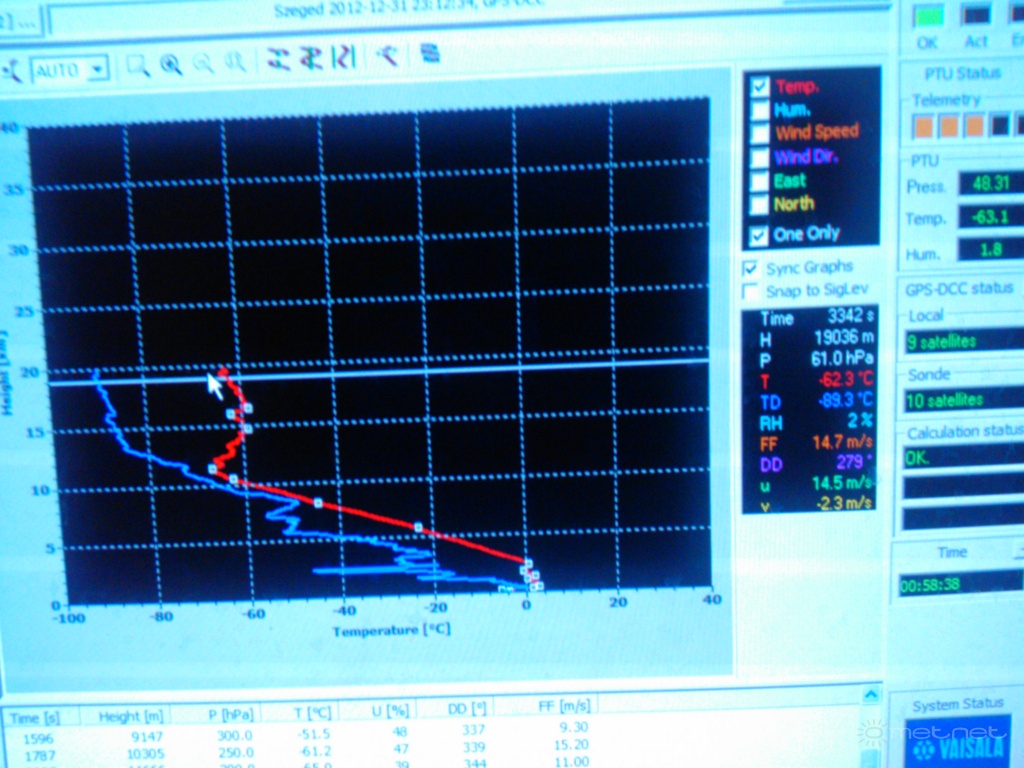Click the green OK status indicator
1024x768 pixels.
pos(928,17)
